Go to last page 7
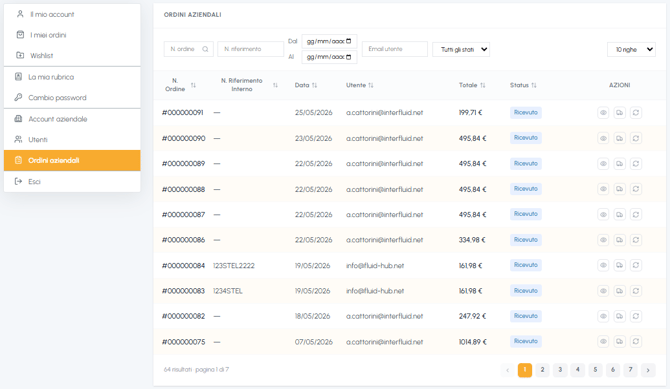The width and height of the screenshot is (670, 389). [x=630, y=370]
